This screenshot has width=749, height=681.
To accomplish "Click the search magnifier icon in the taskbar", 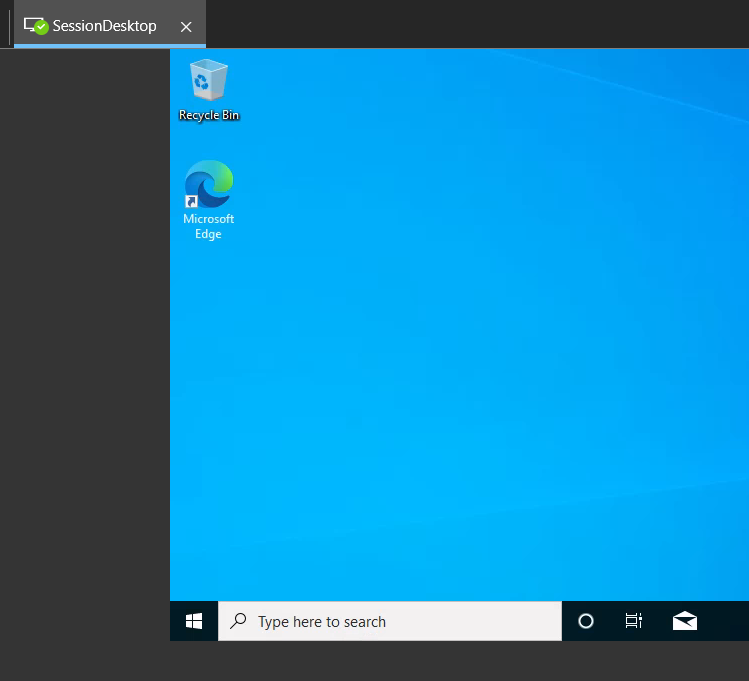I will coord(238,621).
